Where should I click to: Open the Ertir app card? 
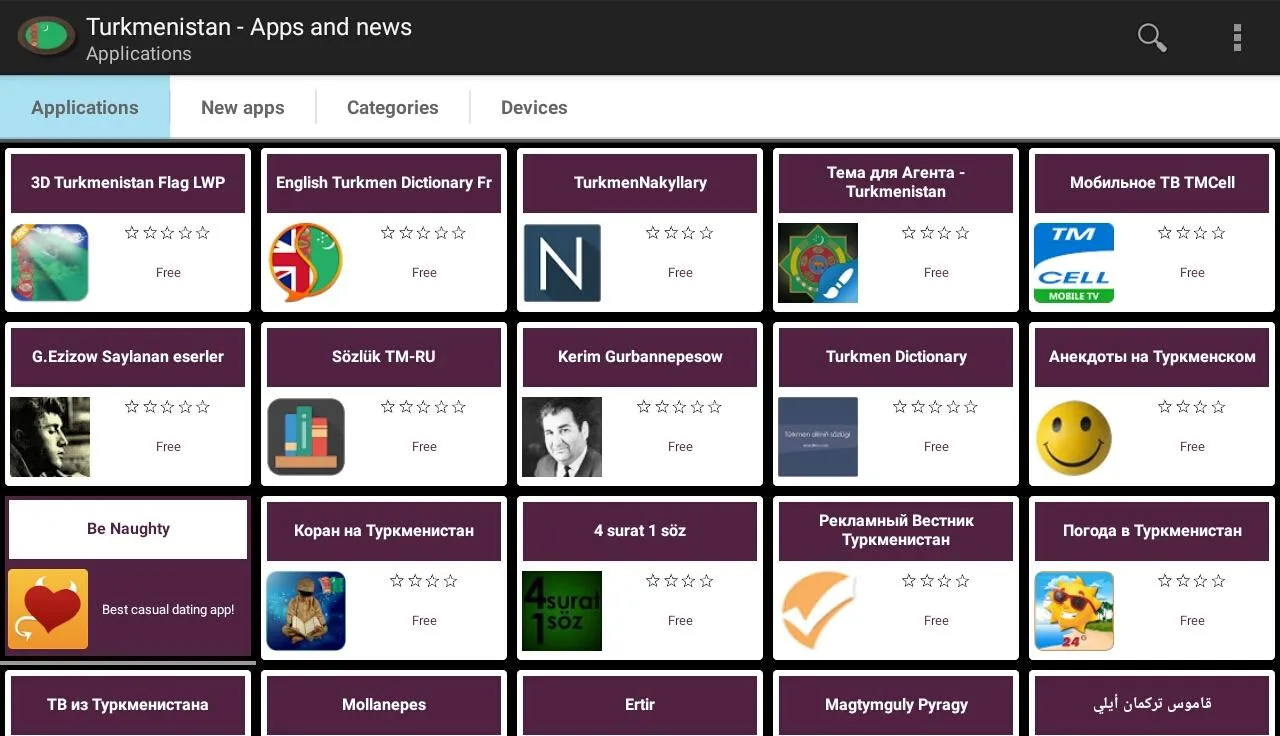[x=640, y=704]
